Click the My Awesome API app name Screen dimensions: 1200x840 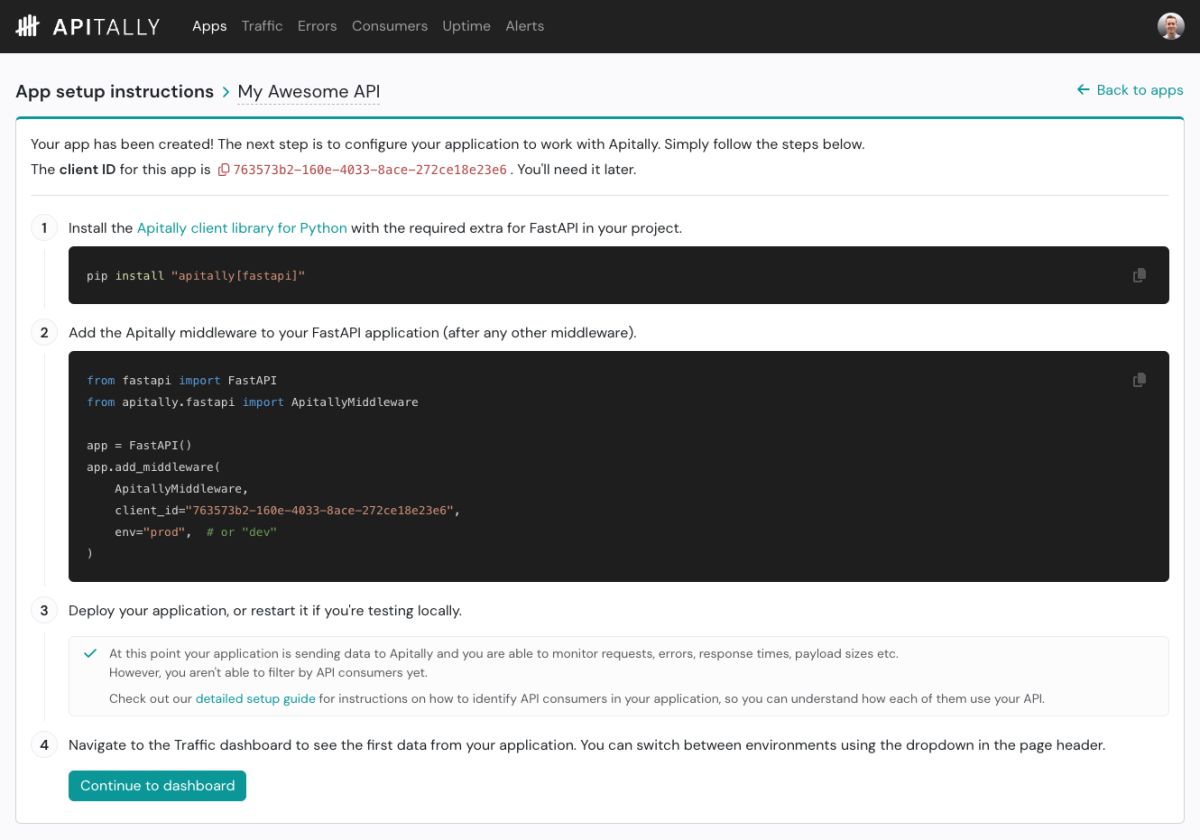point(309,92)
